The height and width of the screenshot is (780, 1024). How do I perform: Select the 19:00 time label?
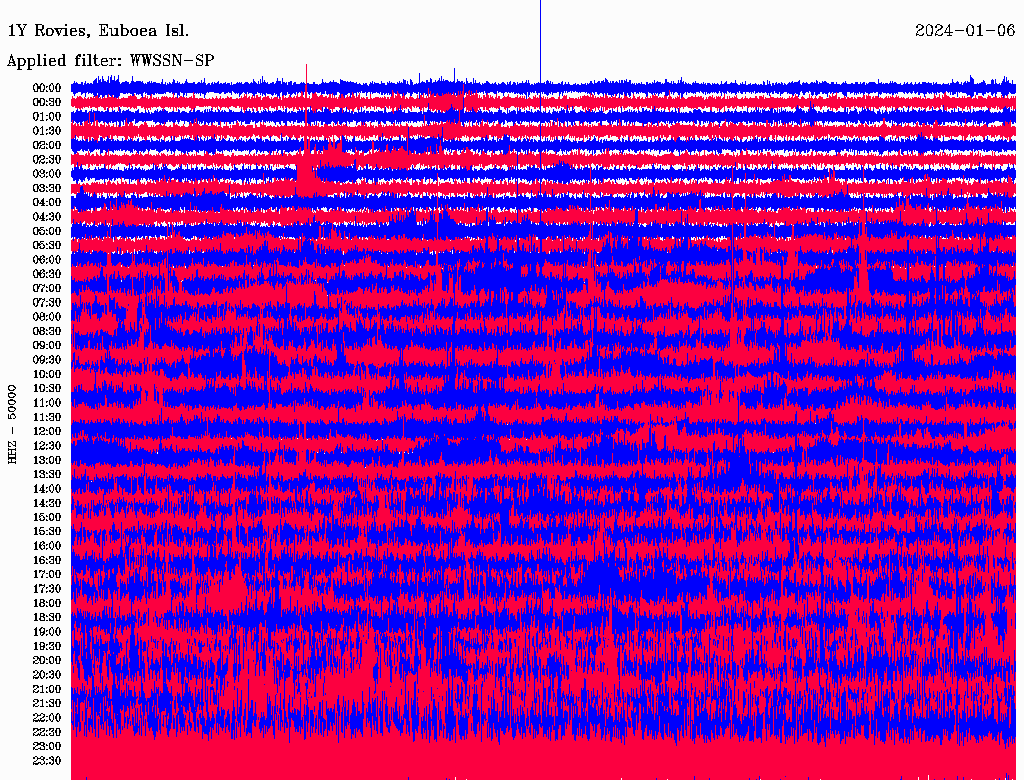(x=47, y=632)
